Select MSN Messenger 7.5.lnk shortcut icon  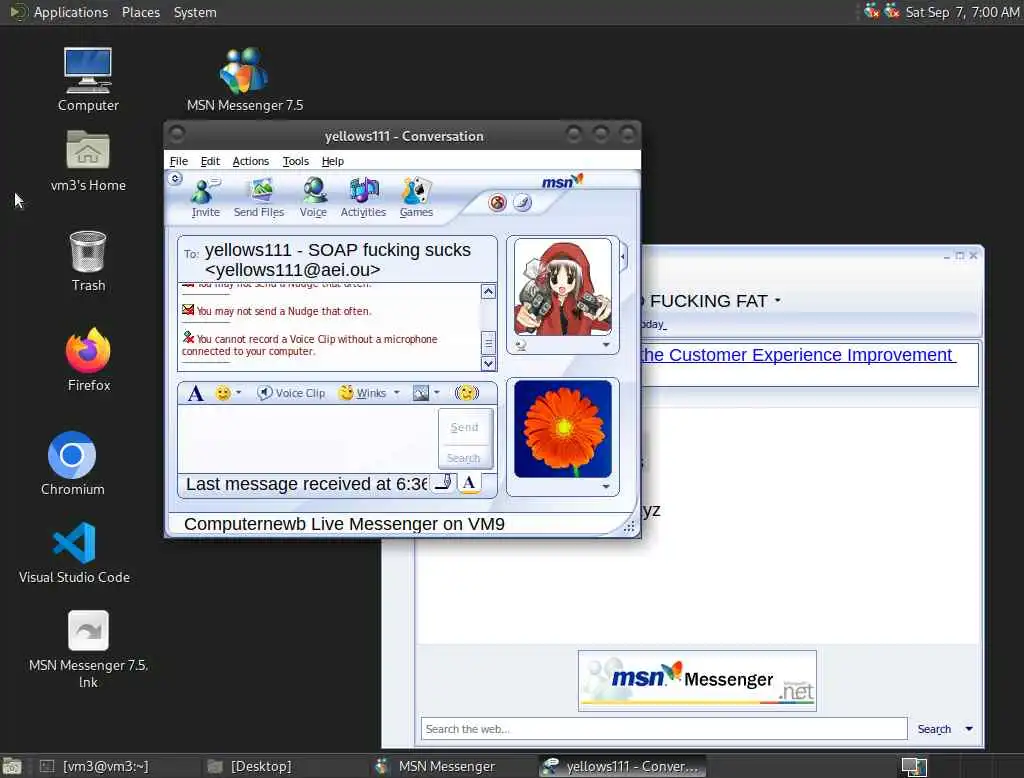click(88, 650)
